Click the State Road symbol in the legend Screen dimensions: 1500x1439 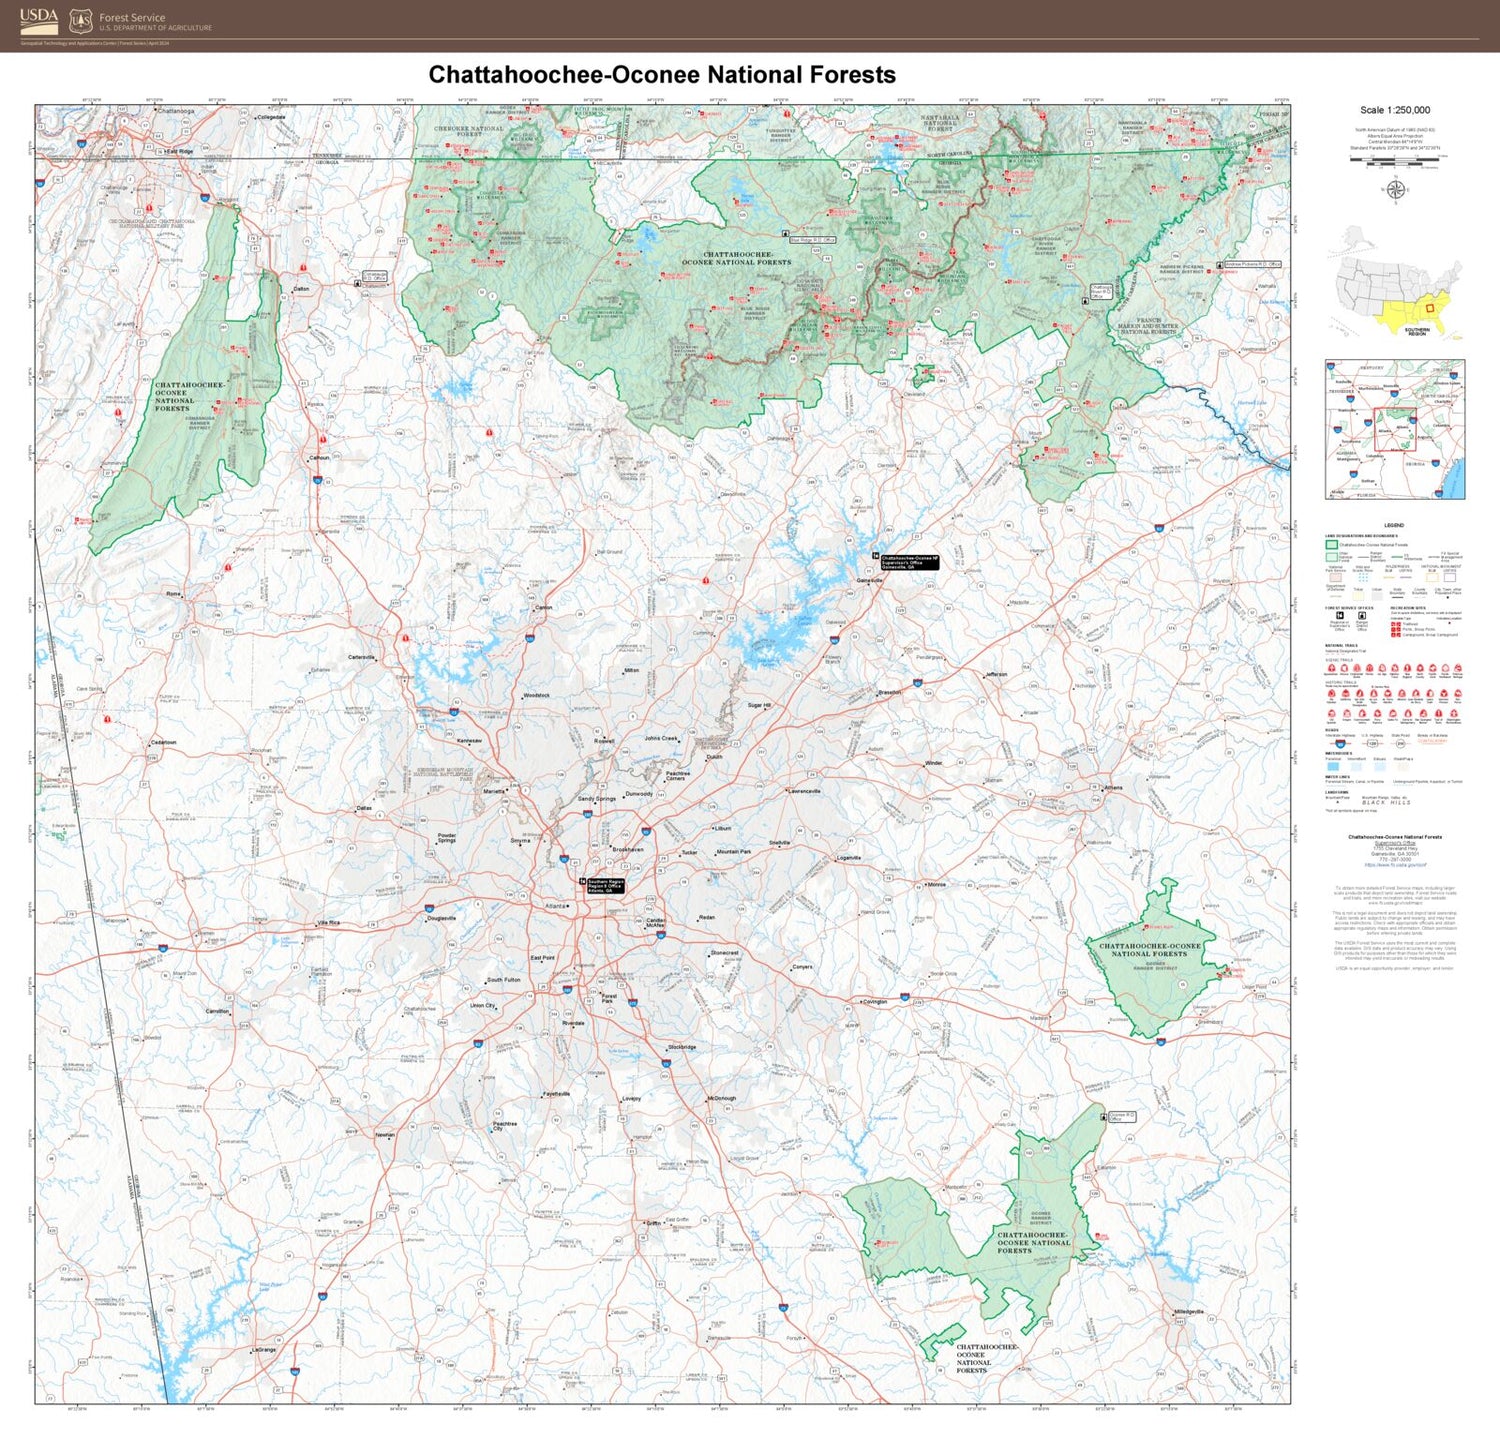click(x=1401, y=744)
